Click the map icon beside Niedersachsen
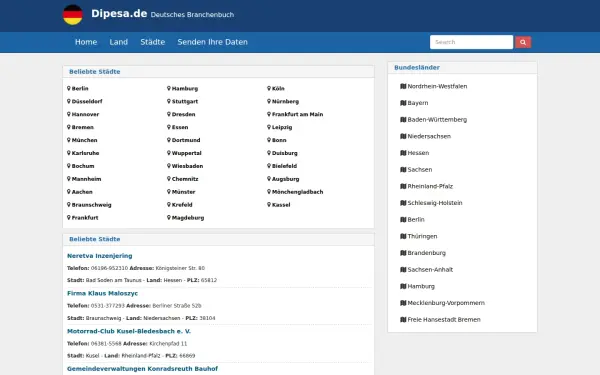 pos(403,136)
